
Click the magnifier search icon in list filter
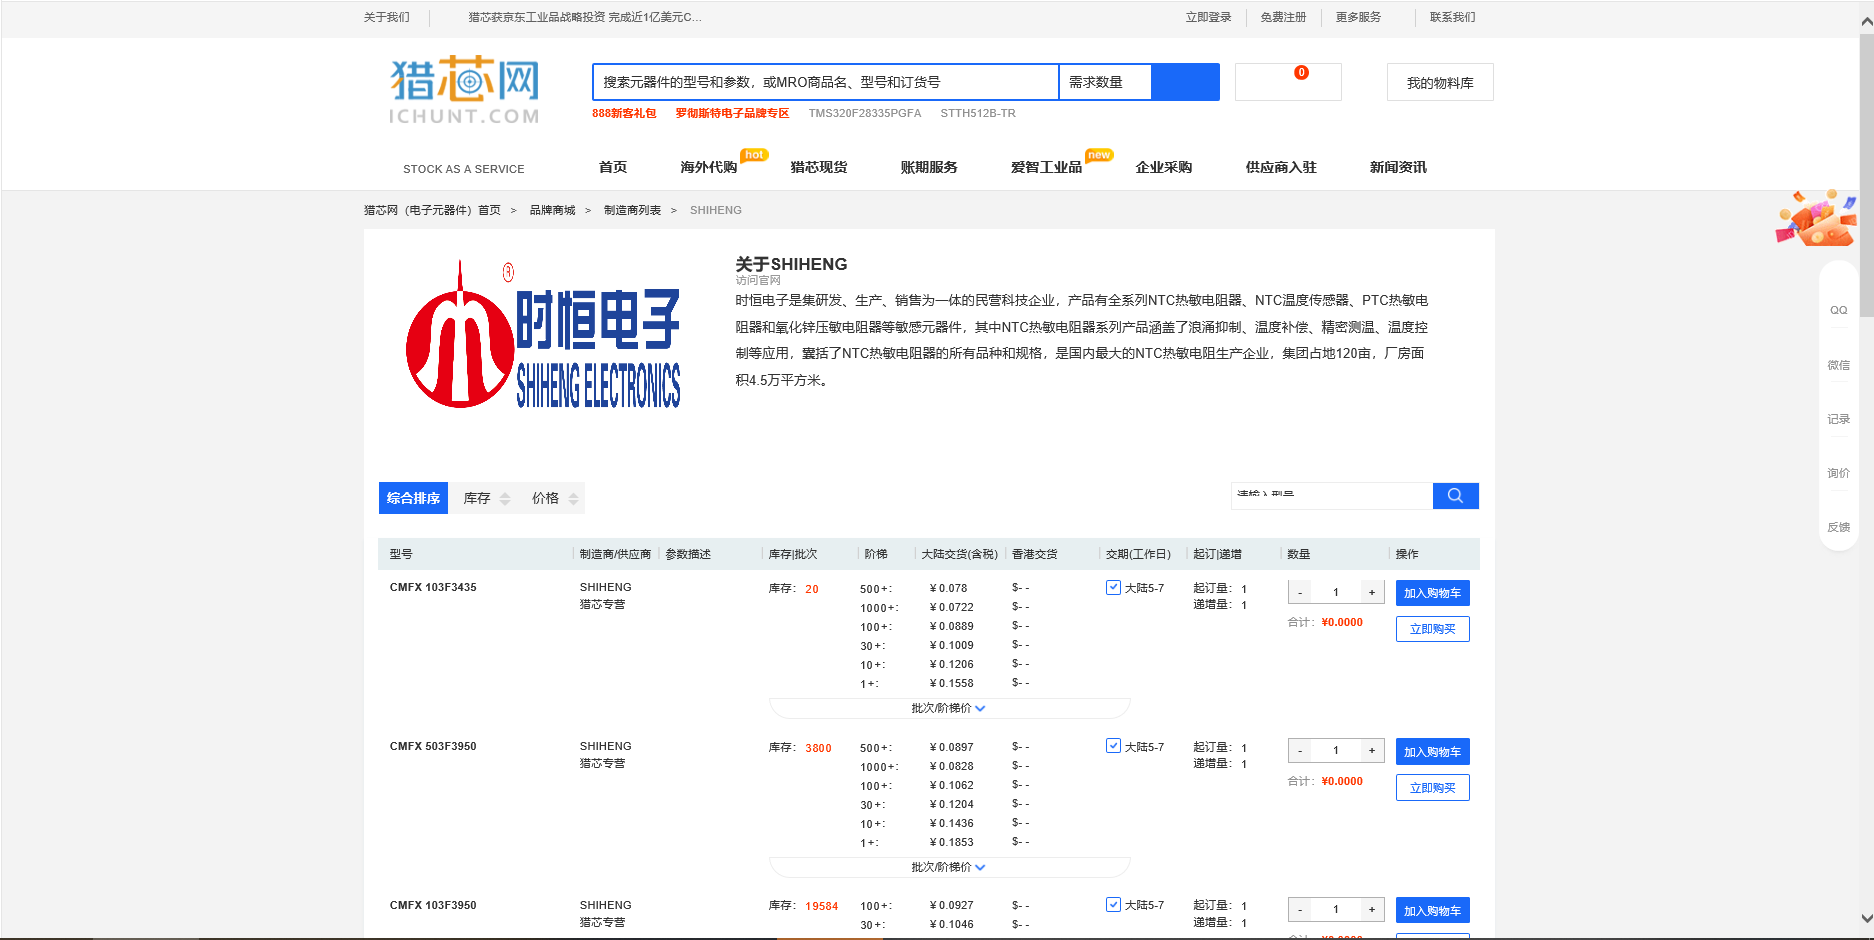pos(1455,496)
